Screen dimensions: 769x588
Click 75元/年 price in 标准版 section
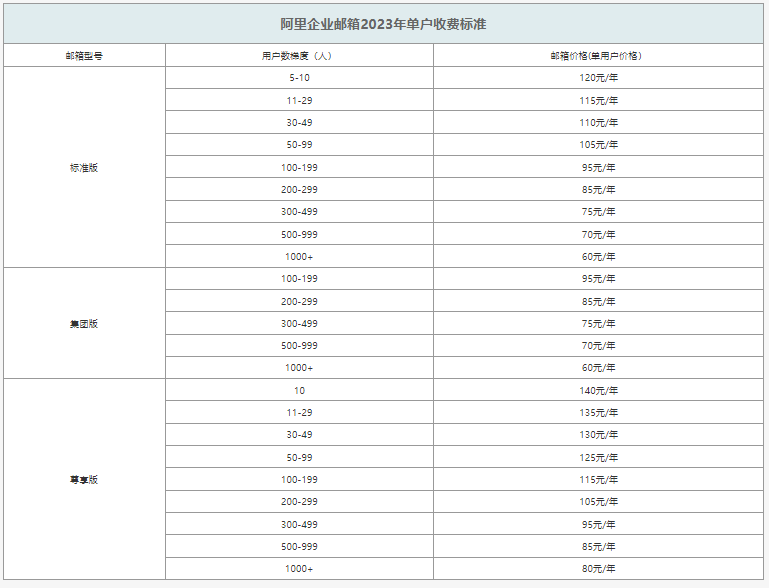tap(598, 212)
